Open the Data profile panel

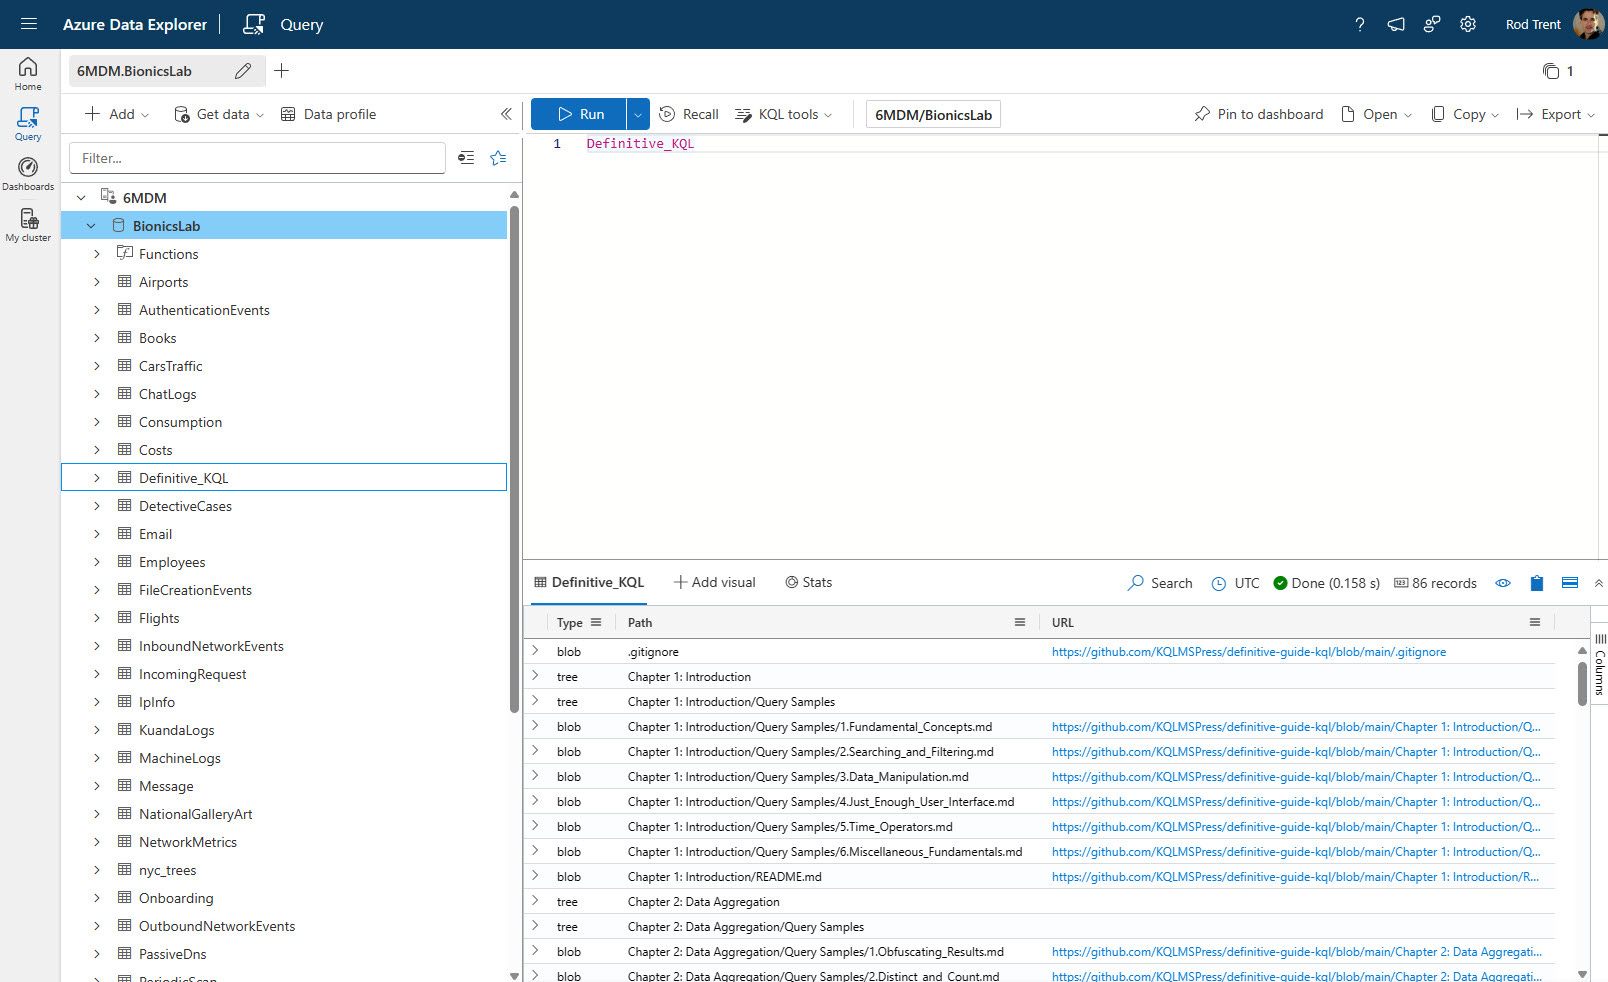click(328, 114)
